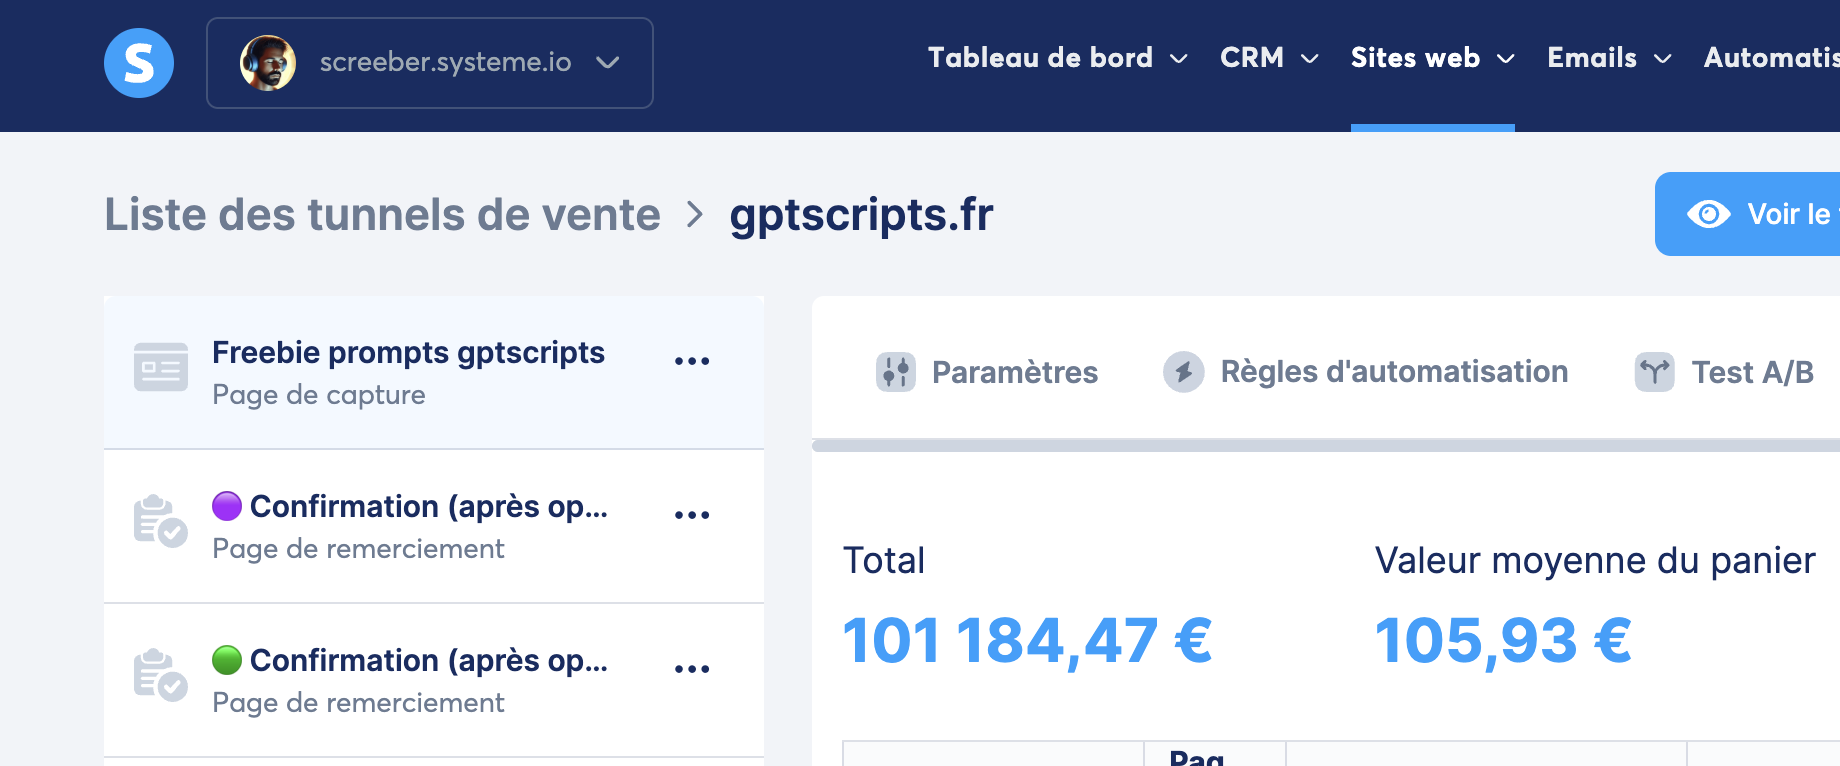Expand the Sites web chevron
Screen dimensions: 1840x766
pos(1505,59)
